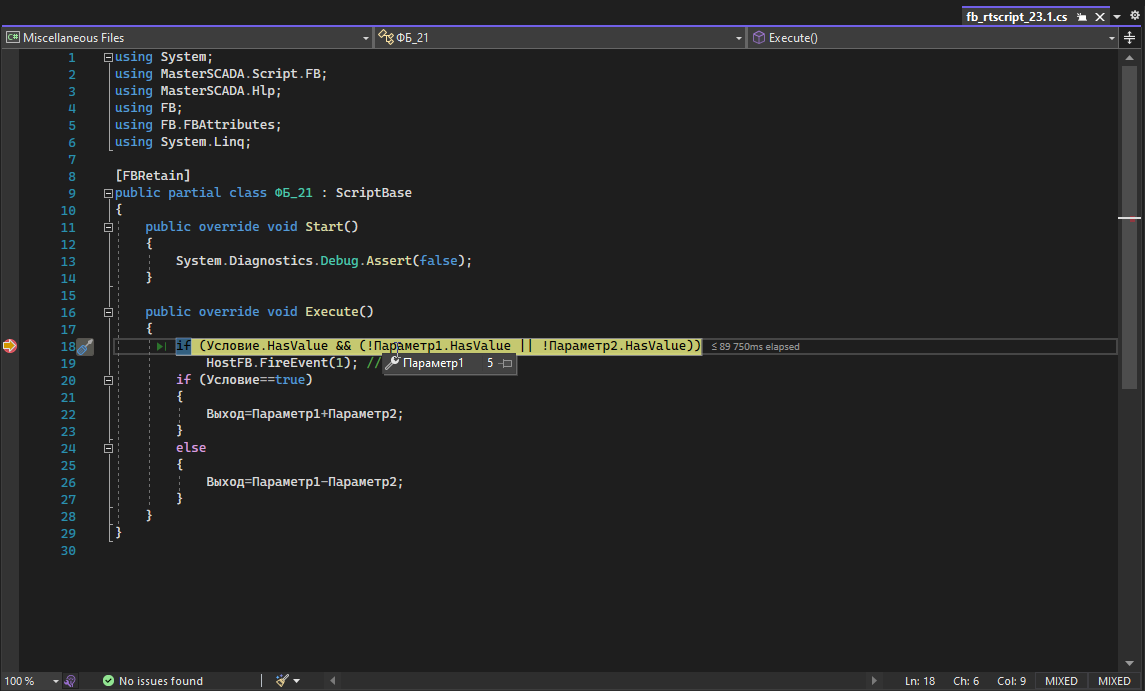This screenshot has width=1145, height=691.
Task: Click the horizontal scrollbar right arrow
Action: (x=874, y=681)
